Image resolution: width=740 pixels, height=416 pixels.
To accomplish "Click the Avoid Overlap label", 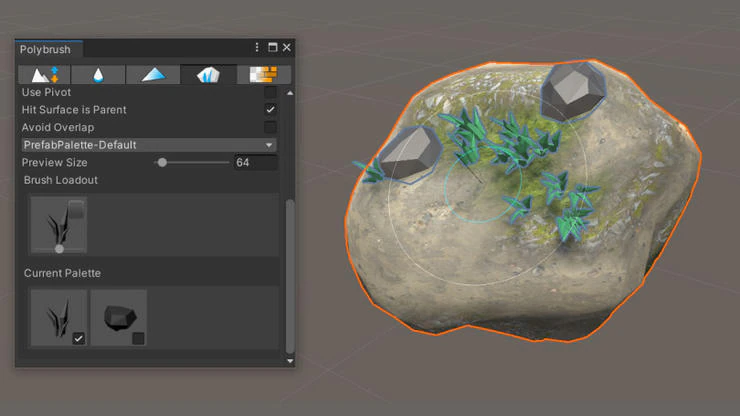I will [x=58, y=127].
